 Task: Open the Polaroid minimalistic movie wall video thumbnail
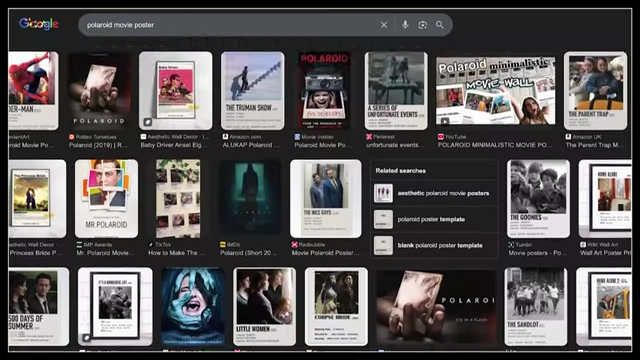[496, 91]
